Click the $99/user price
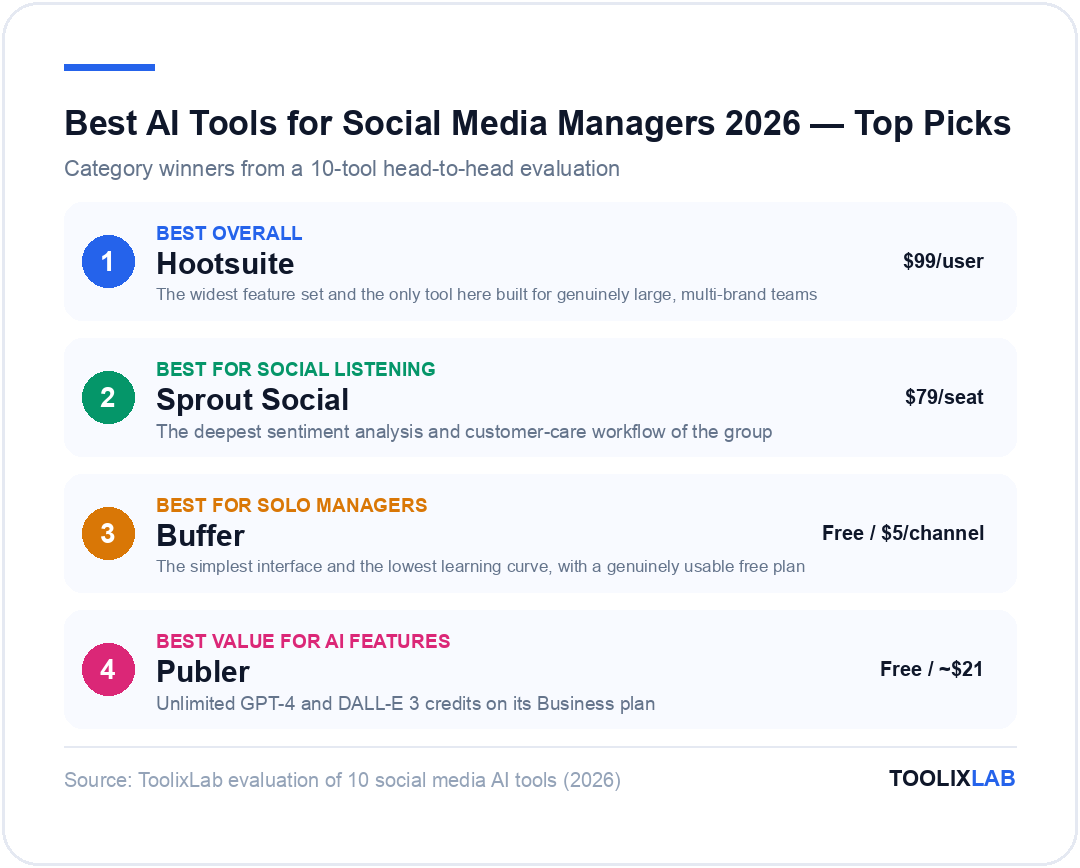The image size is (1080, 868). click(x=943, y=261)
